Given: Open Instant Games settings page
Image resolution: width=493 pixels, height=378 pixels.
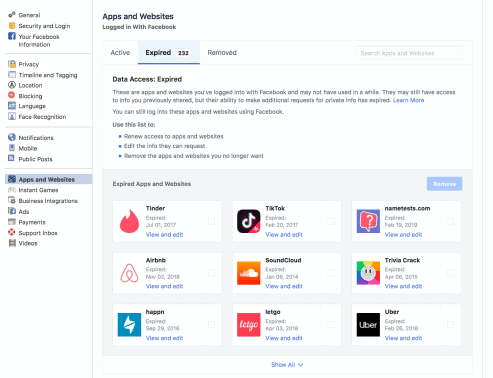Looking at the screenshot, I should pyautogui.click(x=38, y=190).
